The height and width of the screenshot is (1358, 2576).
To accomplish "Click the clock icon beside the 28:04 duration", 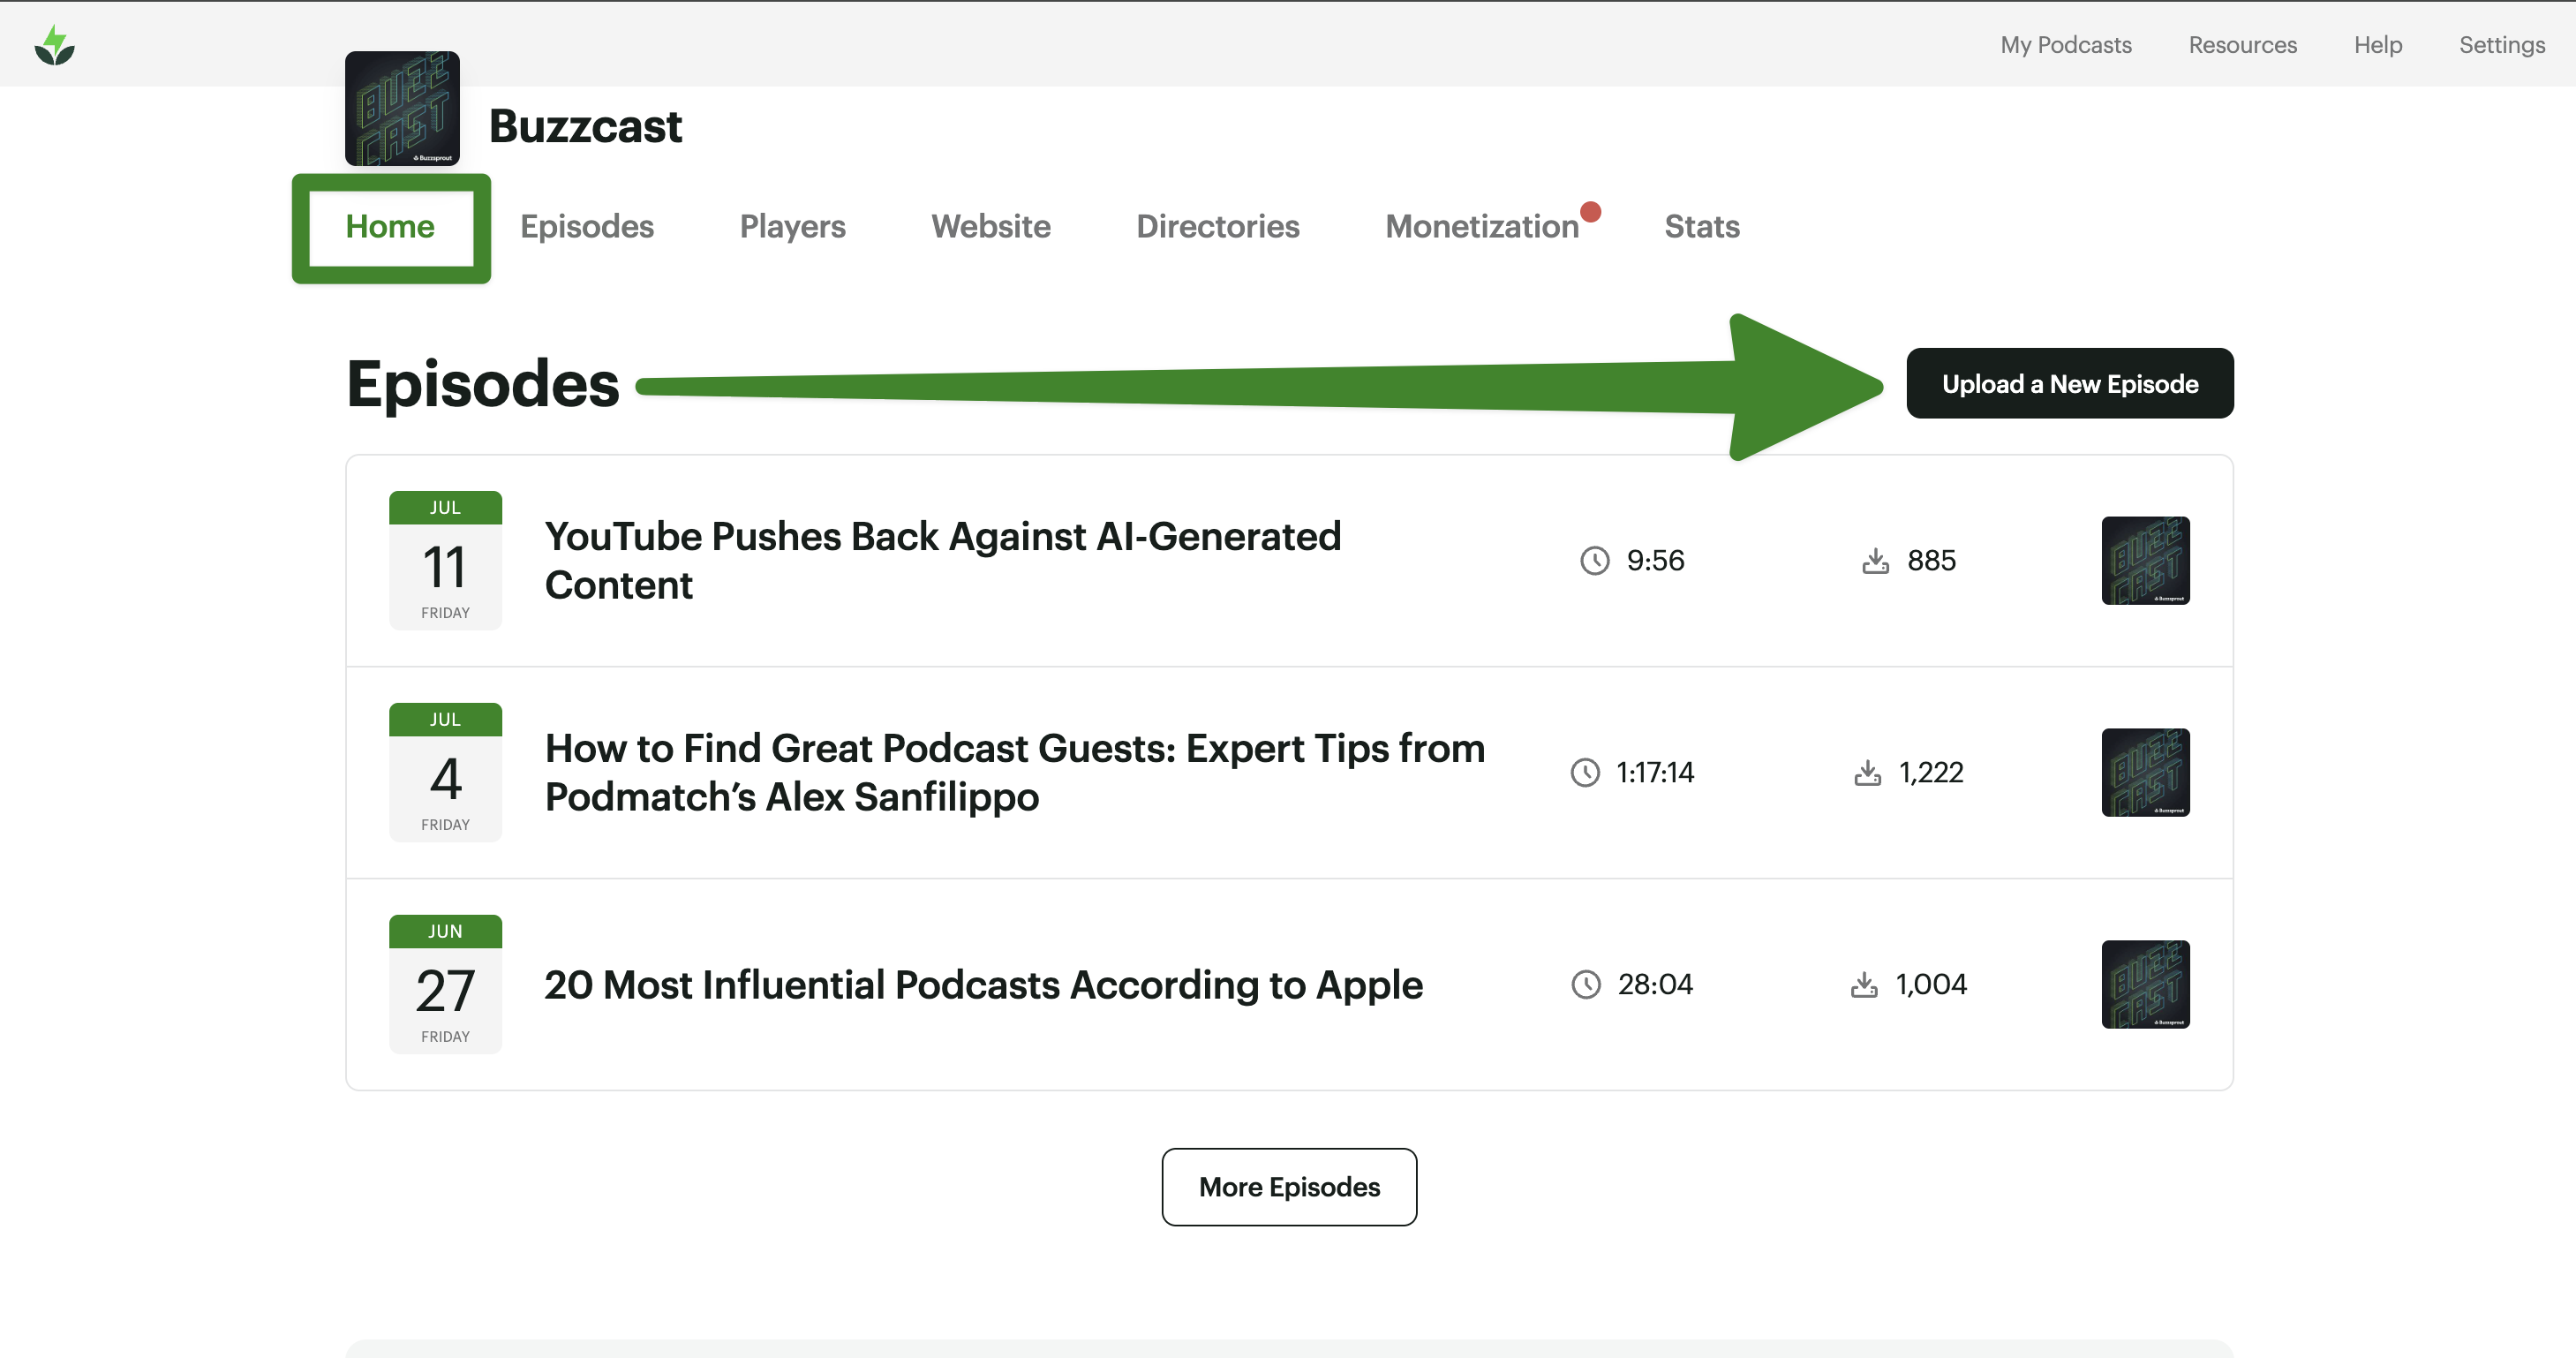I will point(1586,985).
